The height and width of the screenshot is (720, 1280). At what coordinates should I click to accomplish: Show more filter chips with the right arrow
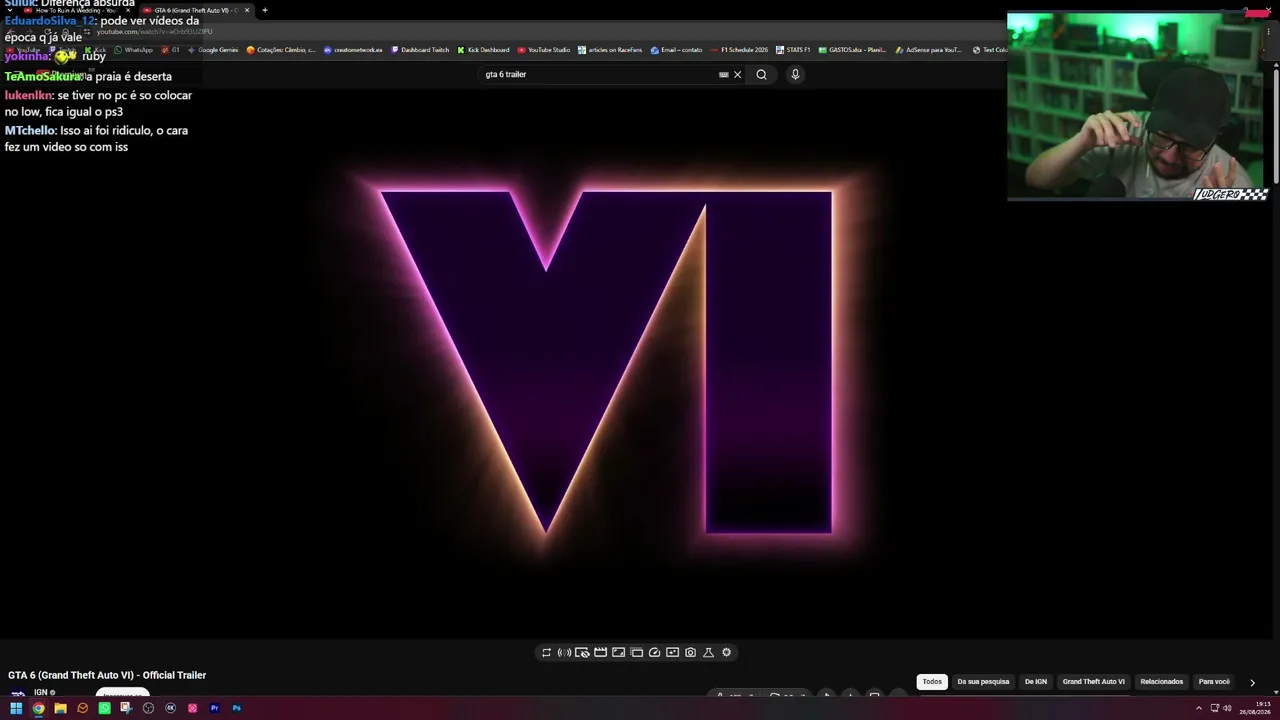click(x=1252, y=683)
